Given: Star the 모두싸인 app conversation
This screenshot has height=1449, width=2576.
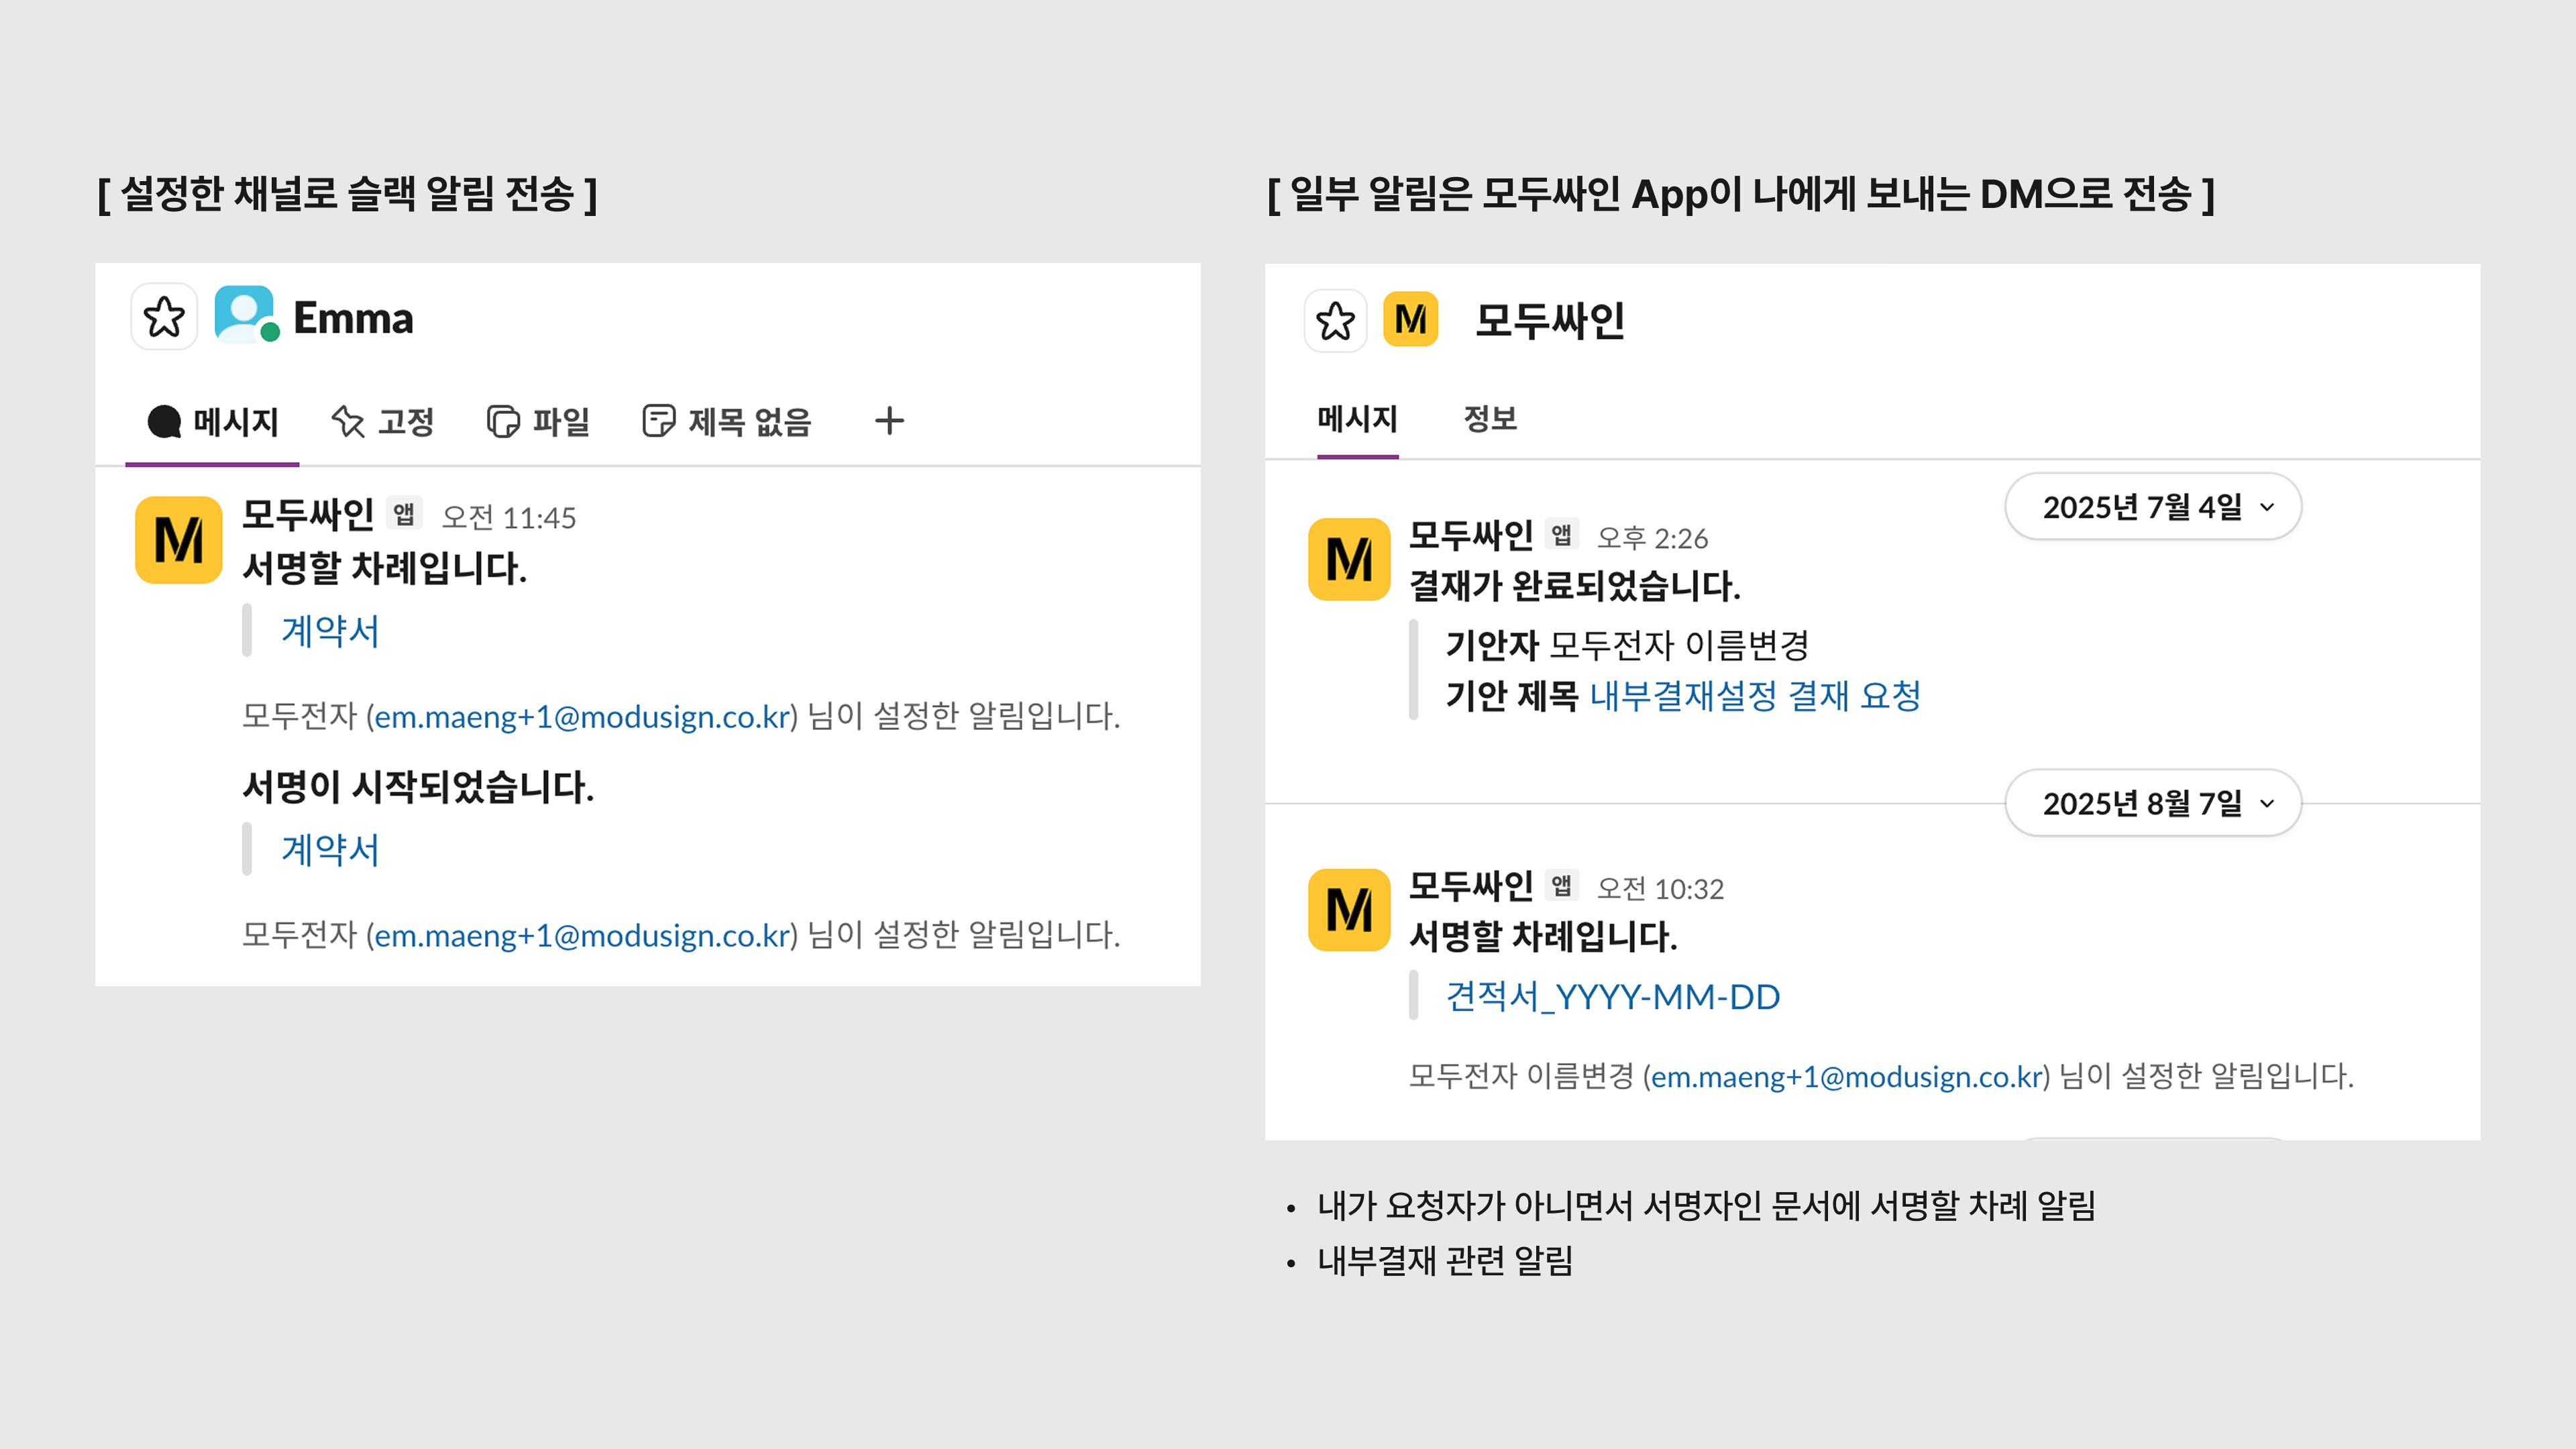Looking at the screenshot, I should coord(1335,321).
